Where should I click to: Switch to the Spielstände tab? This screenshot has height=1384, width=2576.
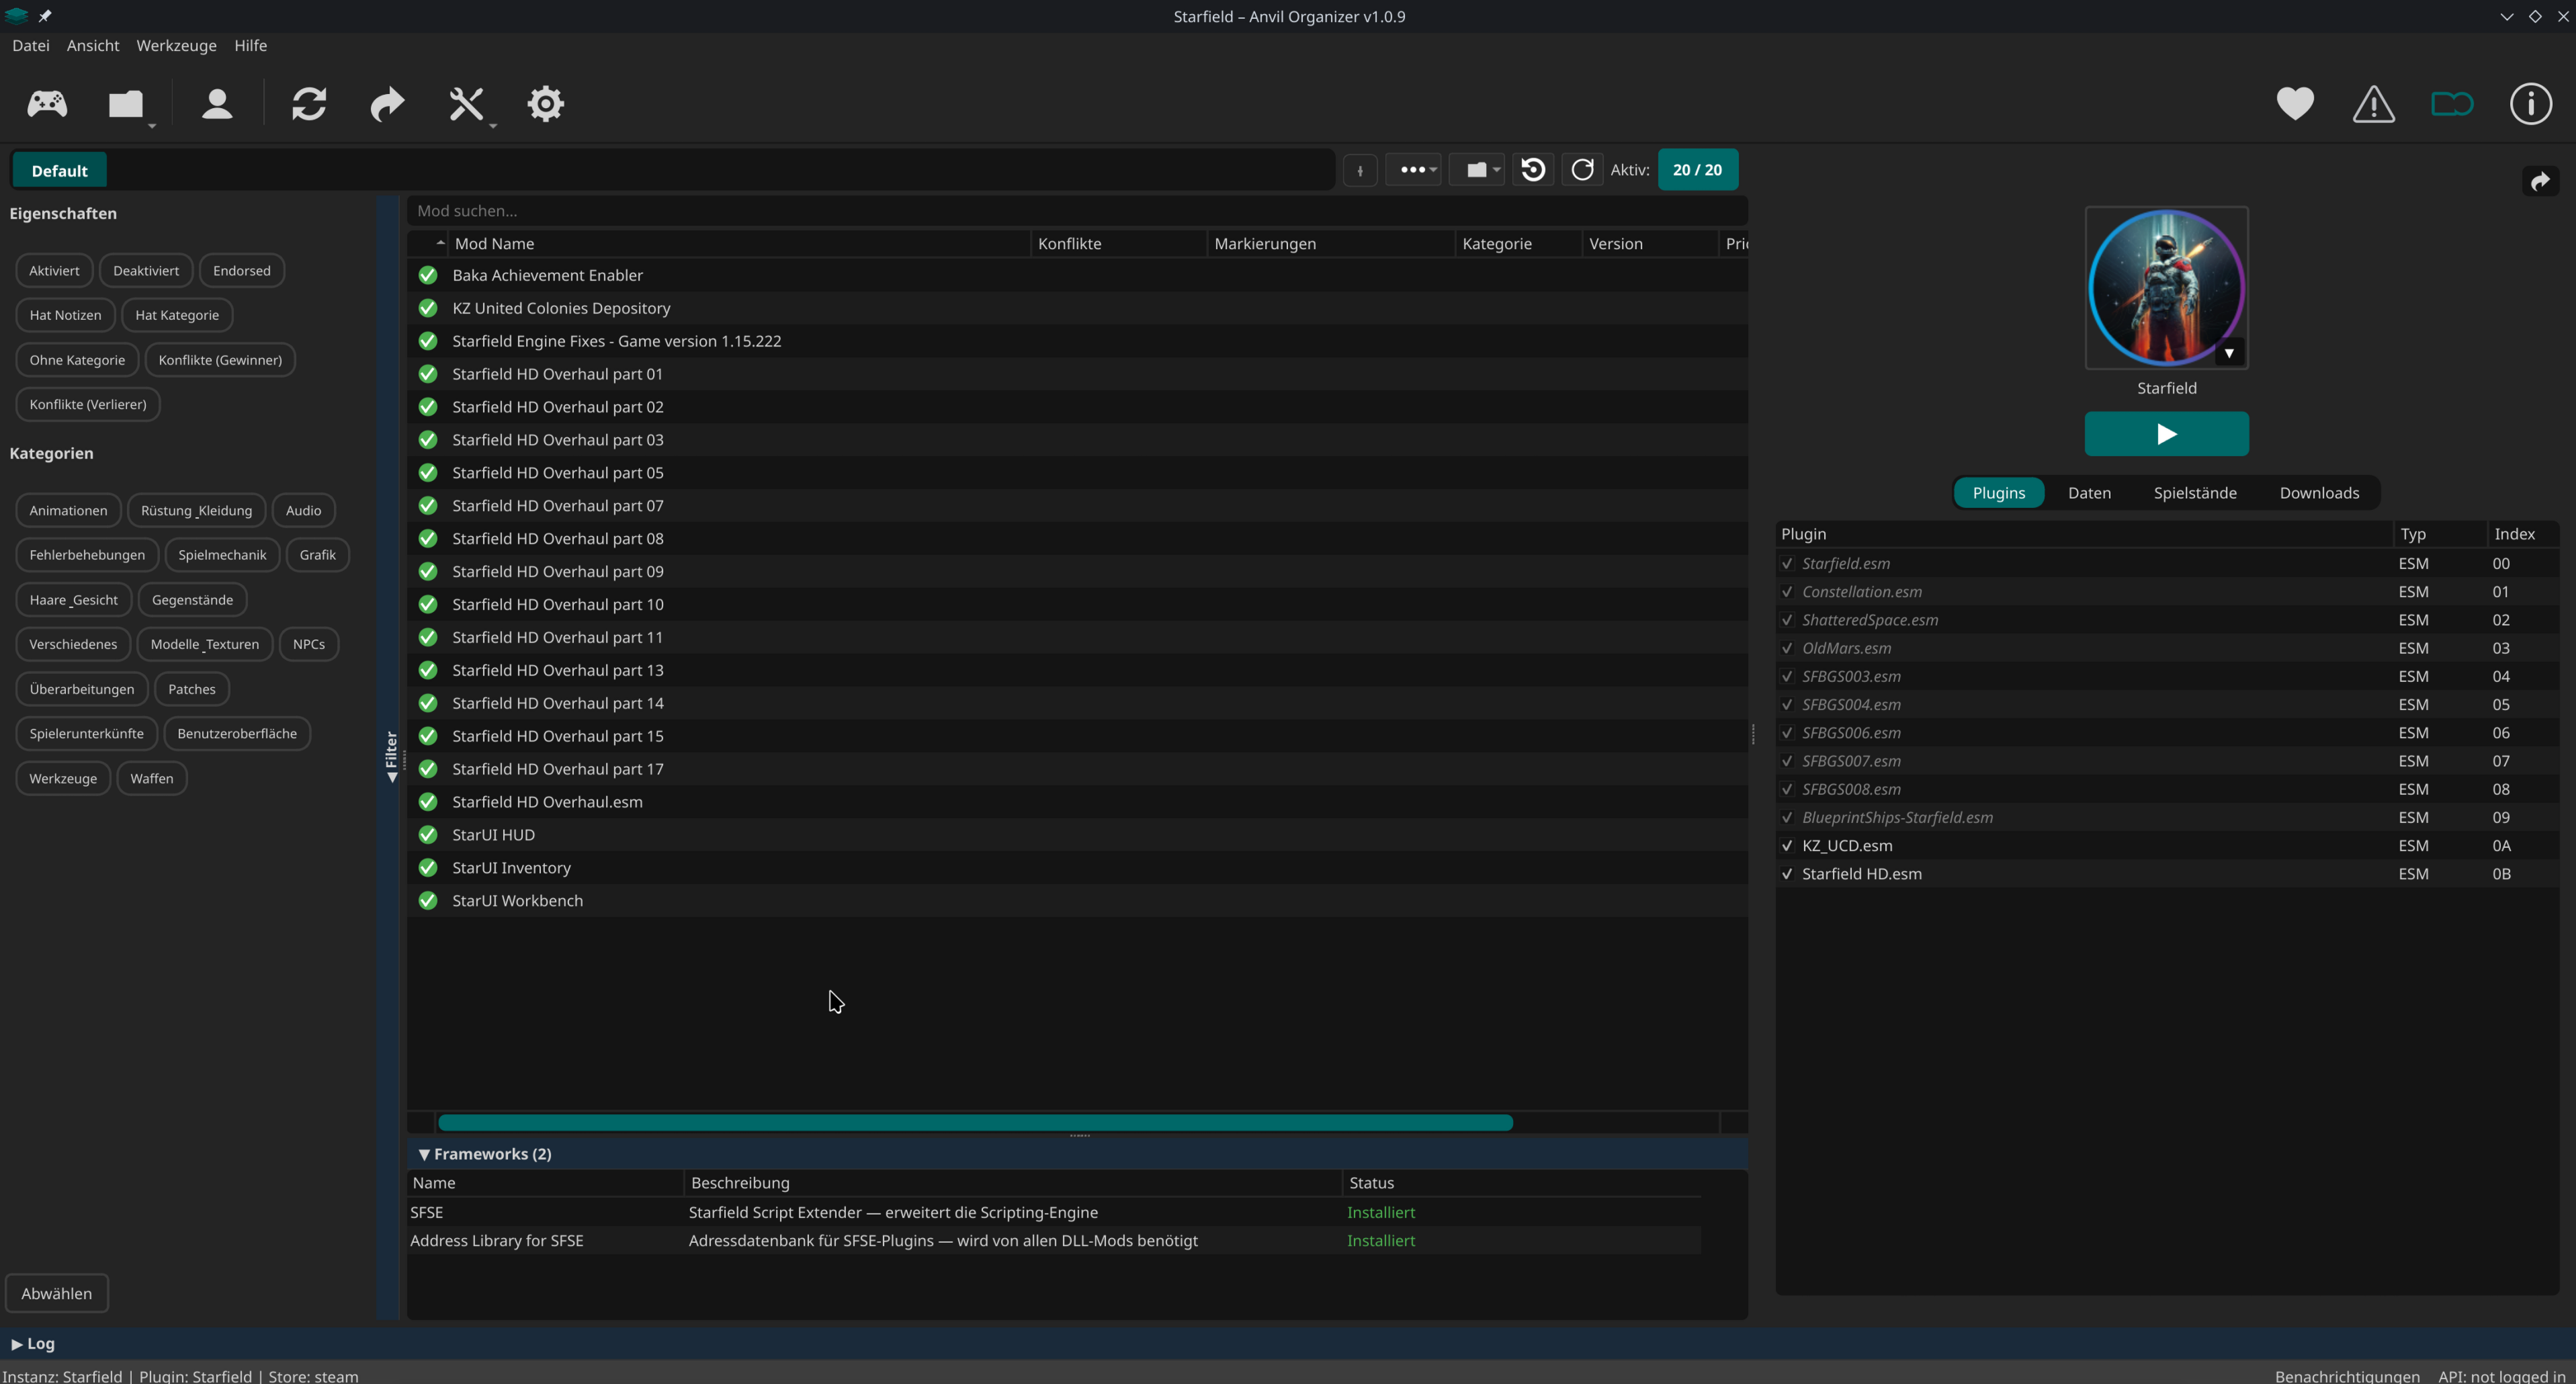coord(2195,493)
